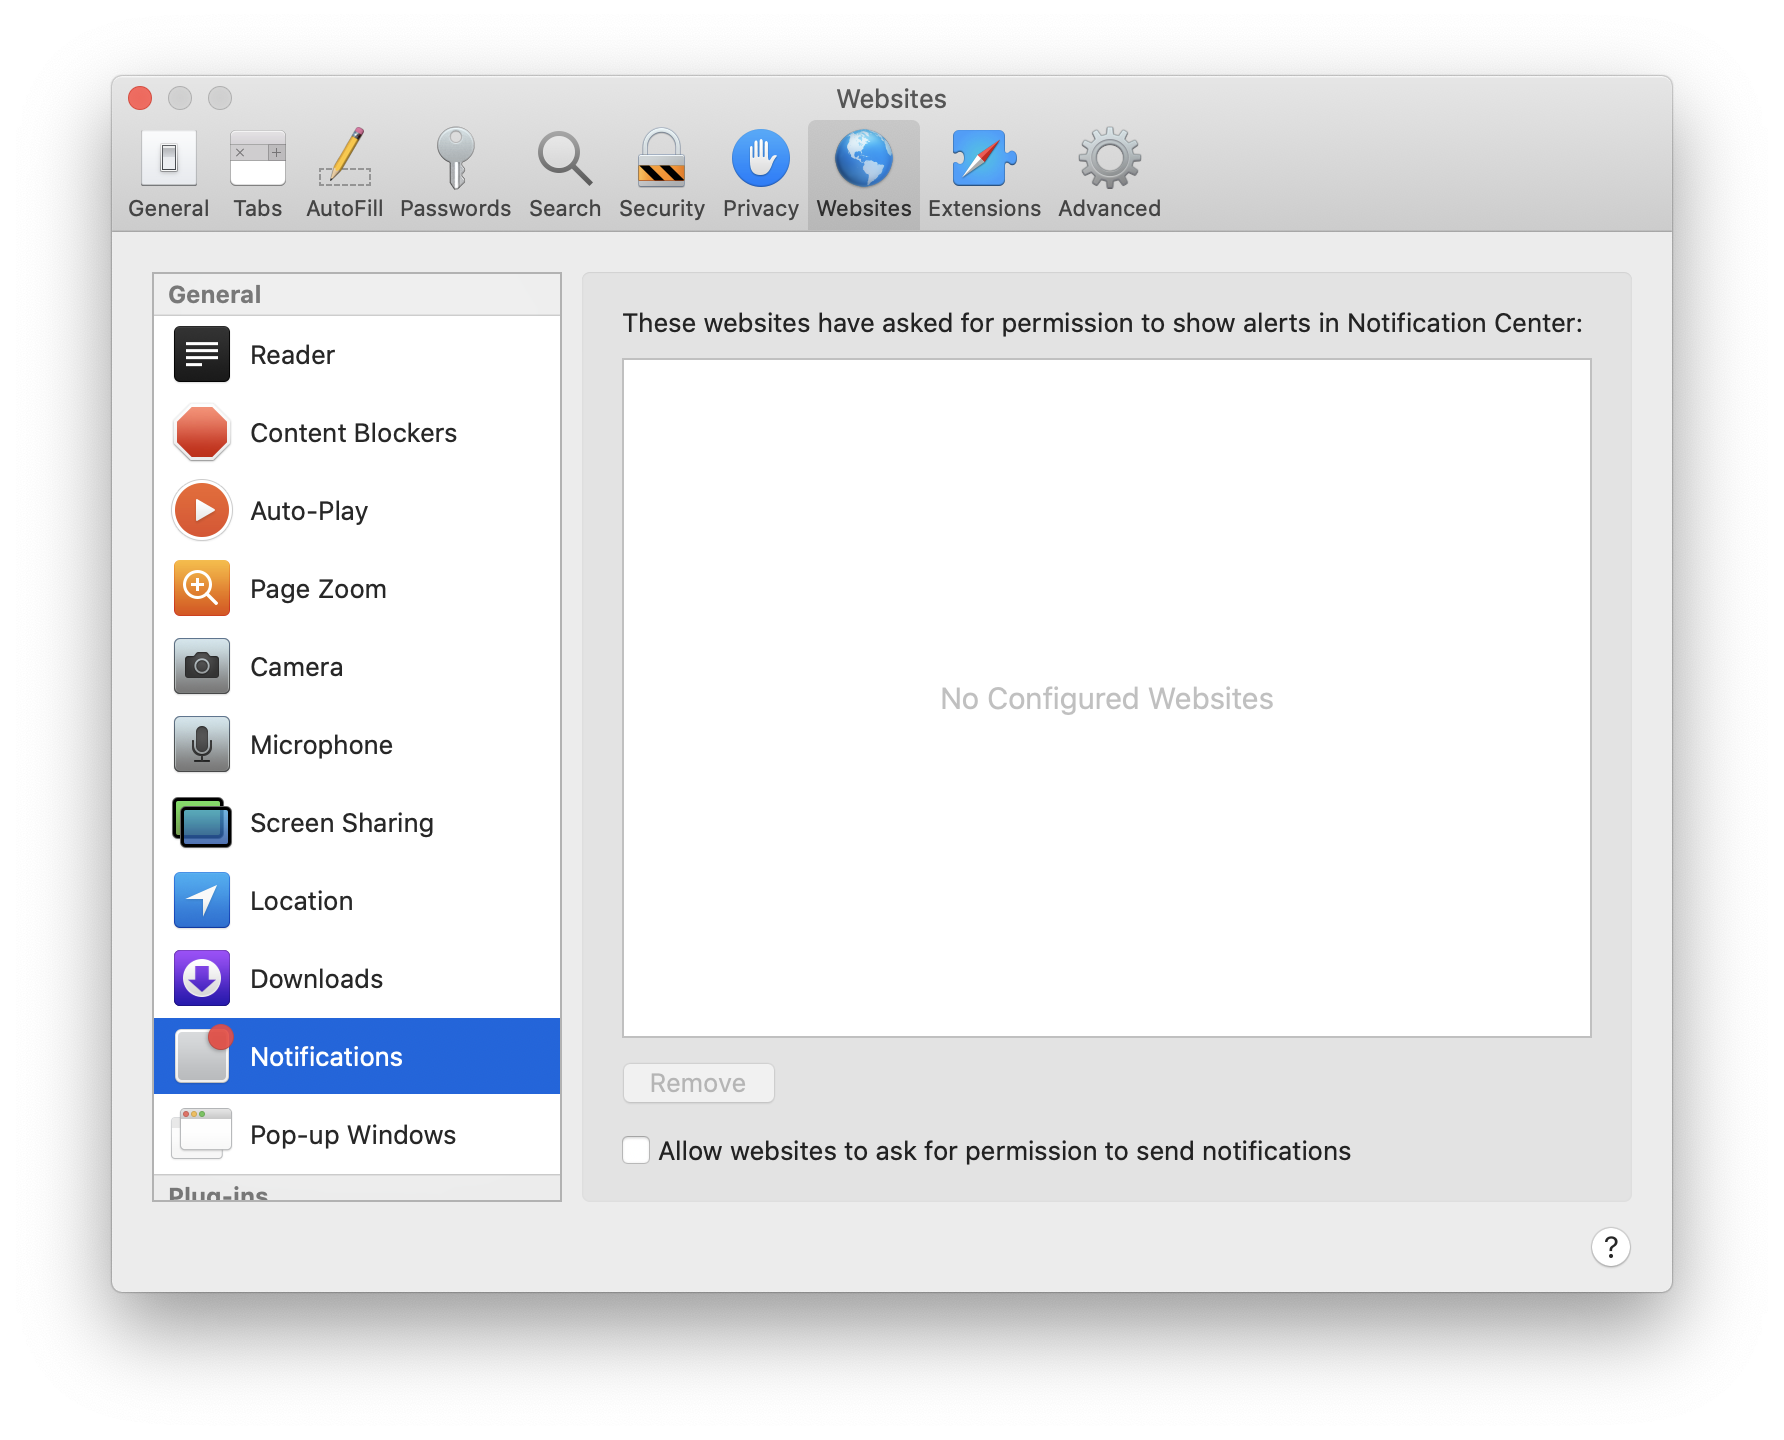This screenshot has width=1784, height=1440.
Task: Open the Extensions puzzle piece icon
Action: tap(985, 158)
